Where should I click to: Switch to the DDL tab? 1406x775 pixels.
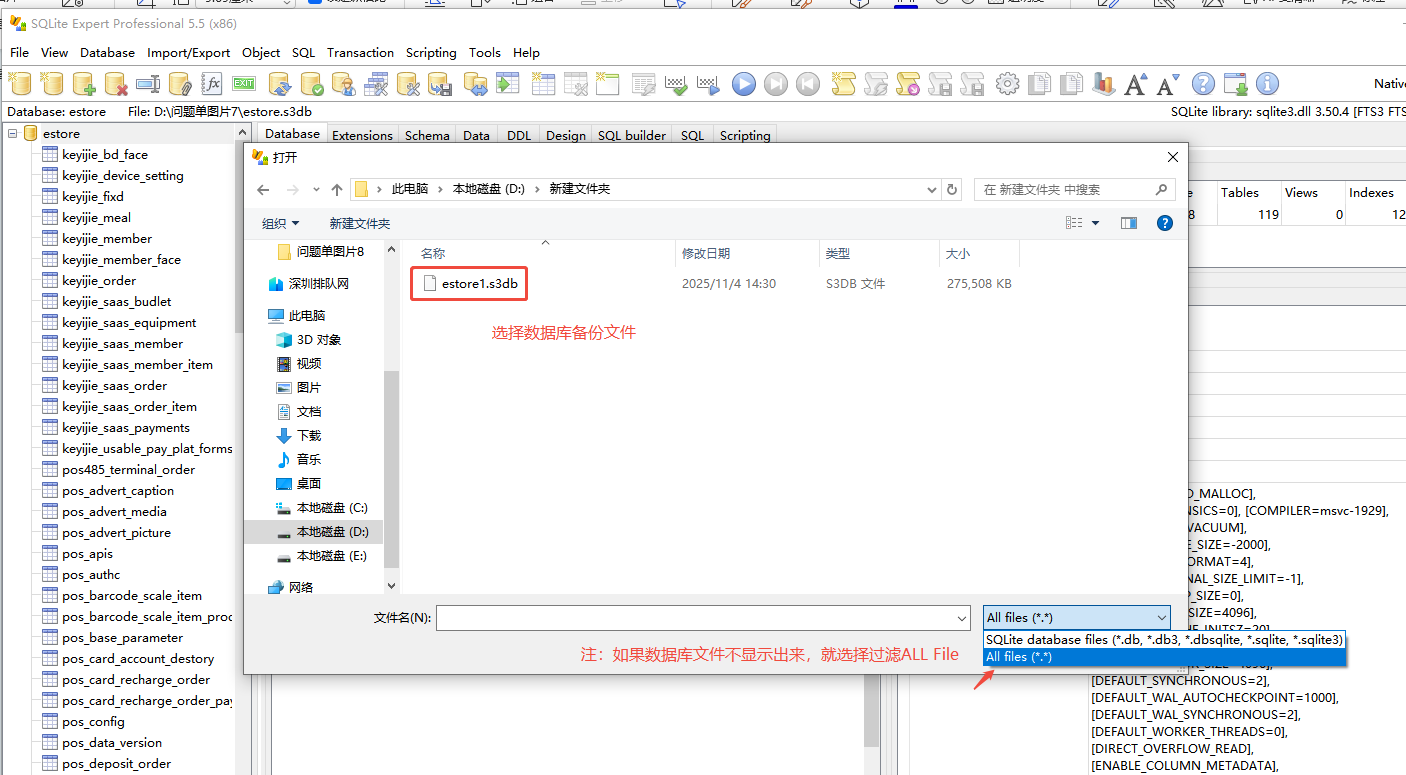[x=519, y=135]
